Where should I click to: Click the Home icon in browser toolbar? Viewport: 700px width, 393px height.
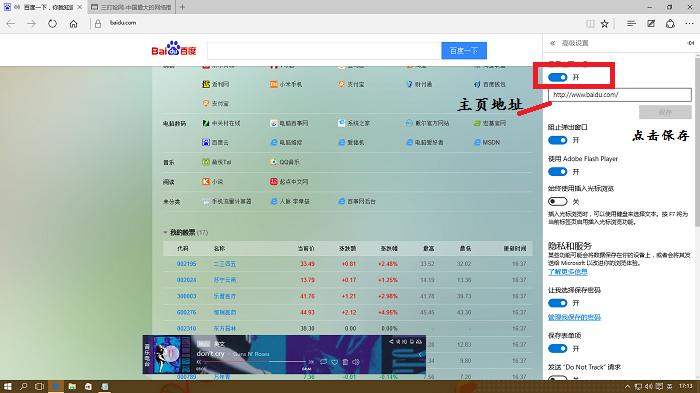point(73,24)
